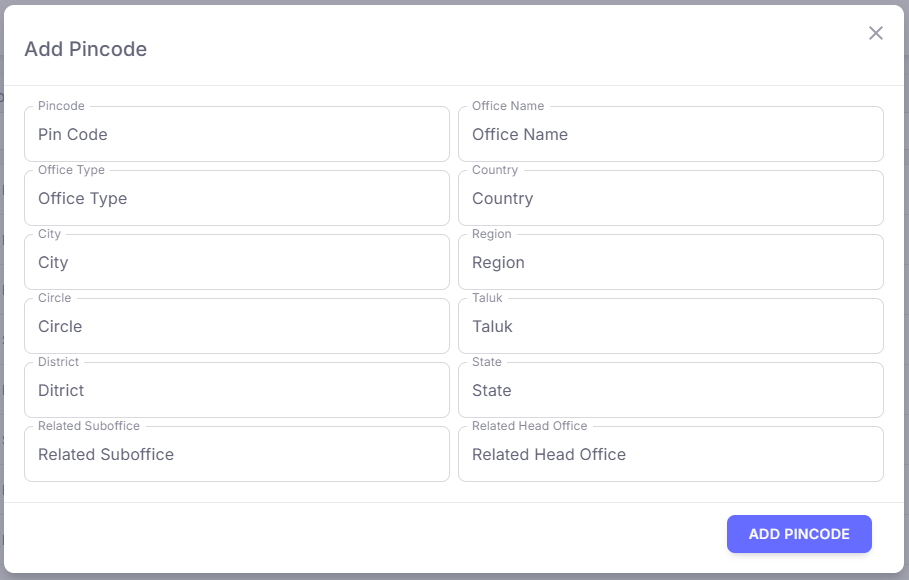Click into the Country field

point(670,199)
